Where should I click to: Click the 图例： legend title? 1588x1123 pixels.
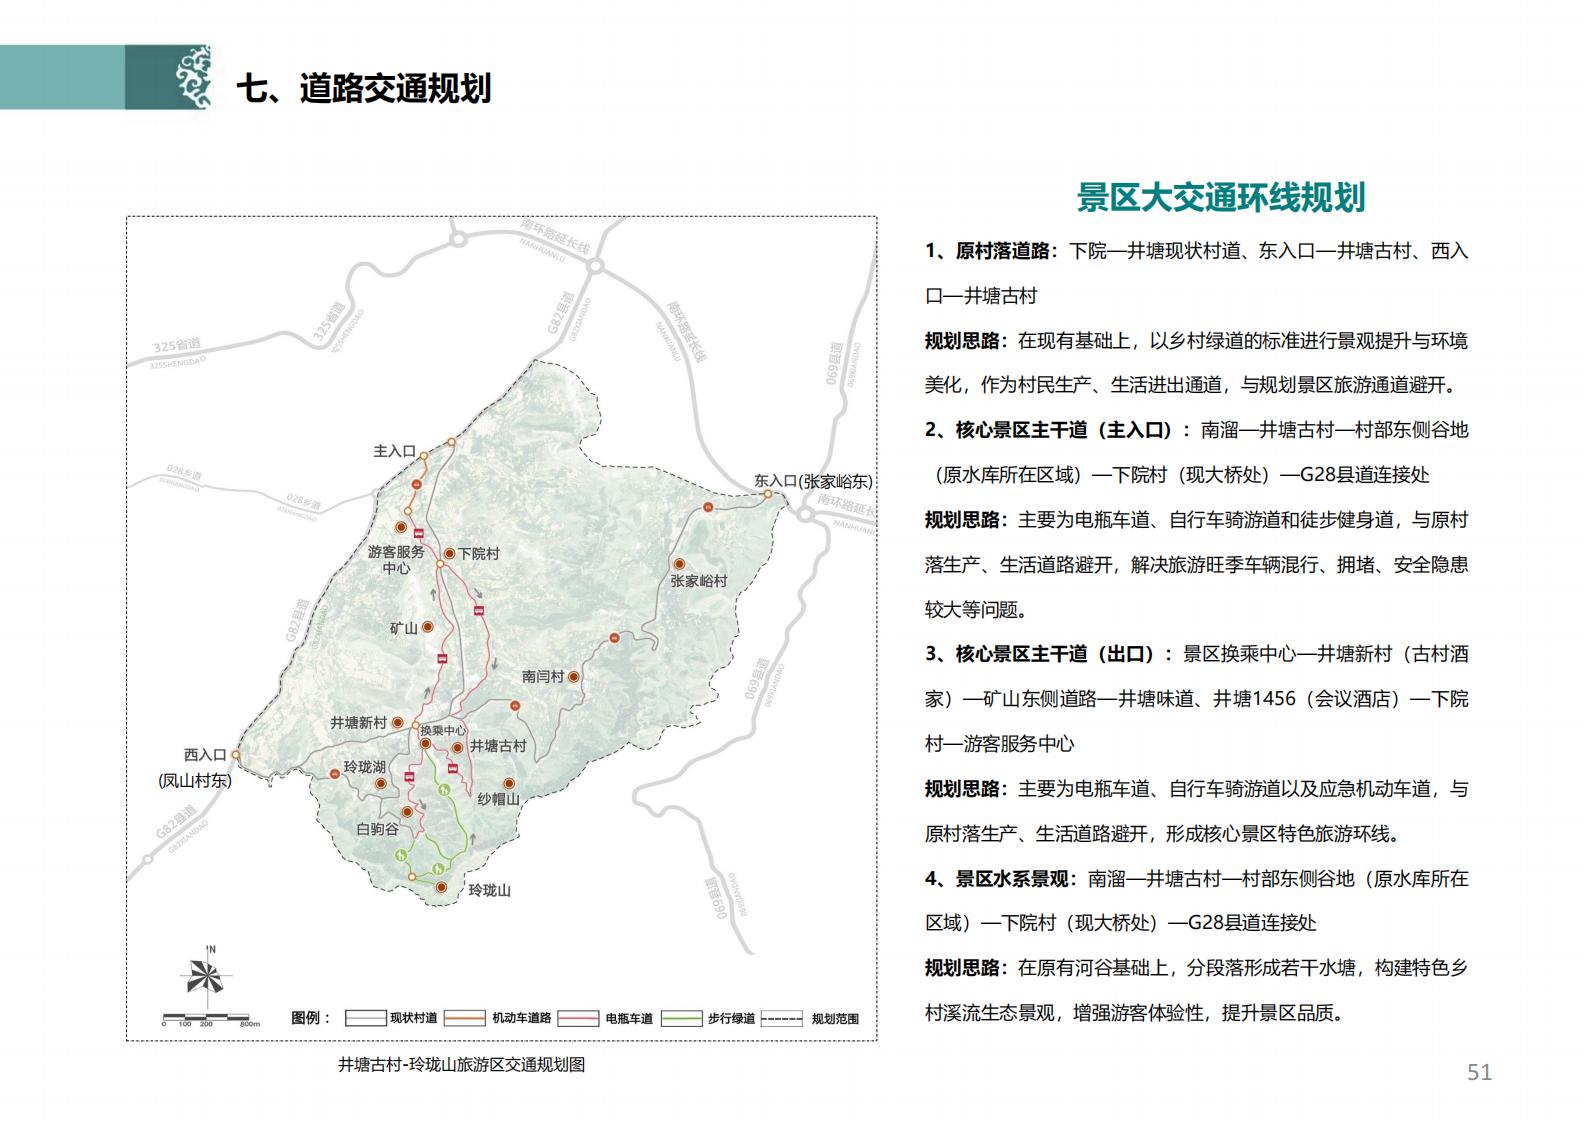pyautogui.click(x=311, y=1018)
